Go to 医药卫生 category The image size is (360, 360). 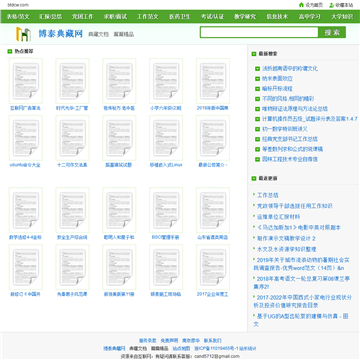coord(180,17)
